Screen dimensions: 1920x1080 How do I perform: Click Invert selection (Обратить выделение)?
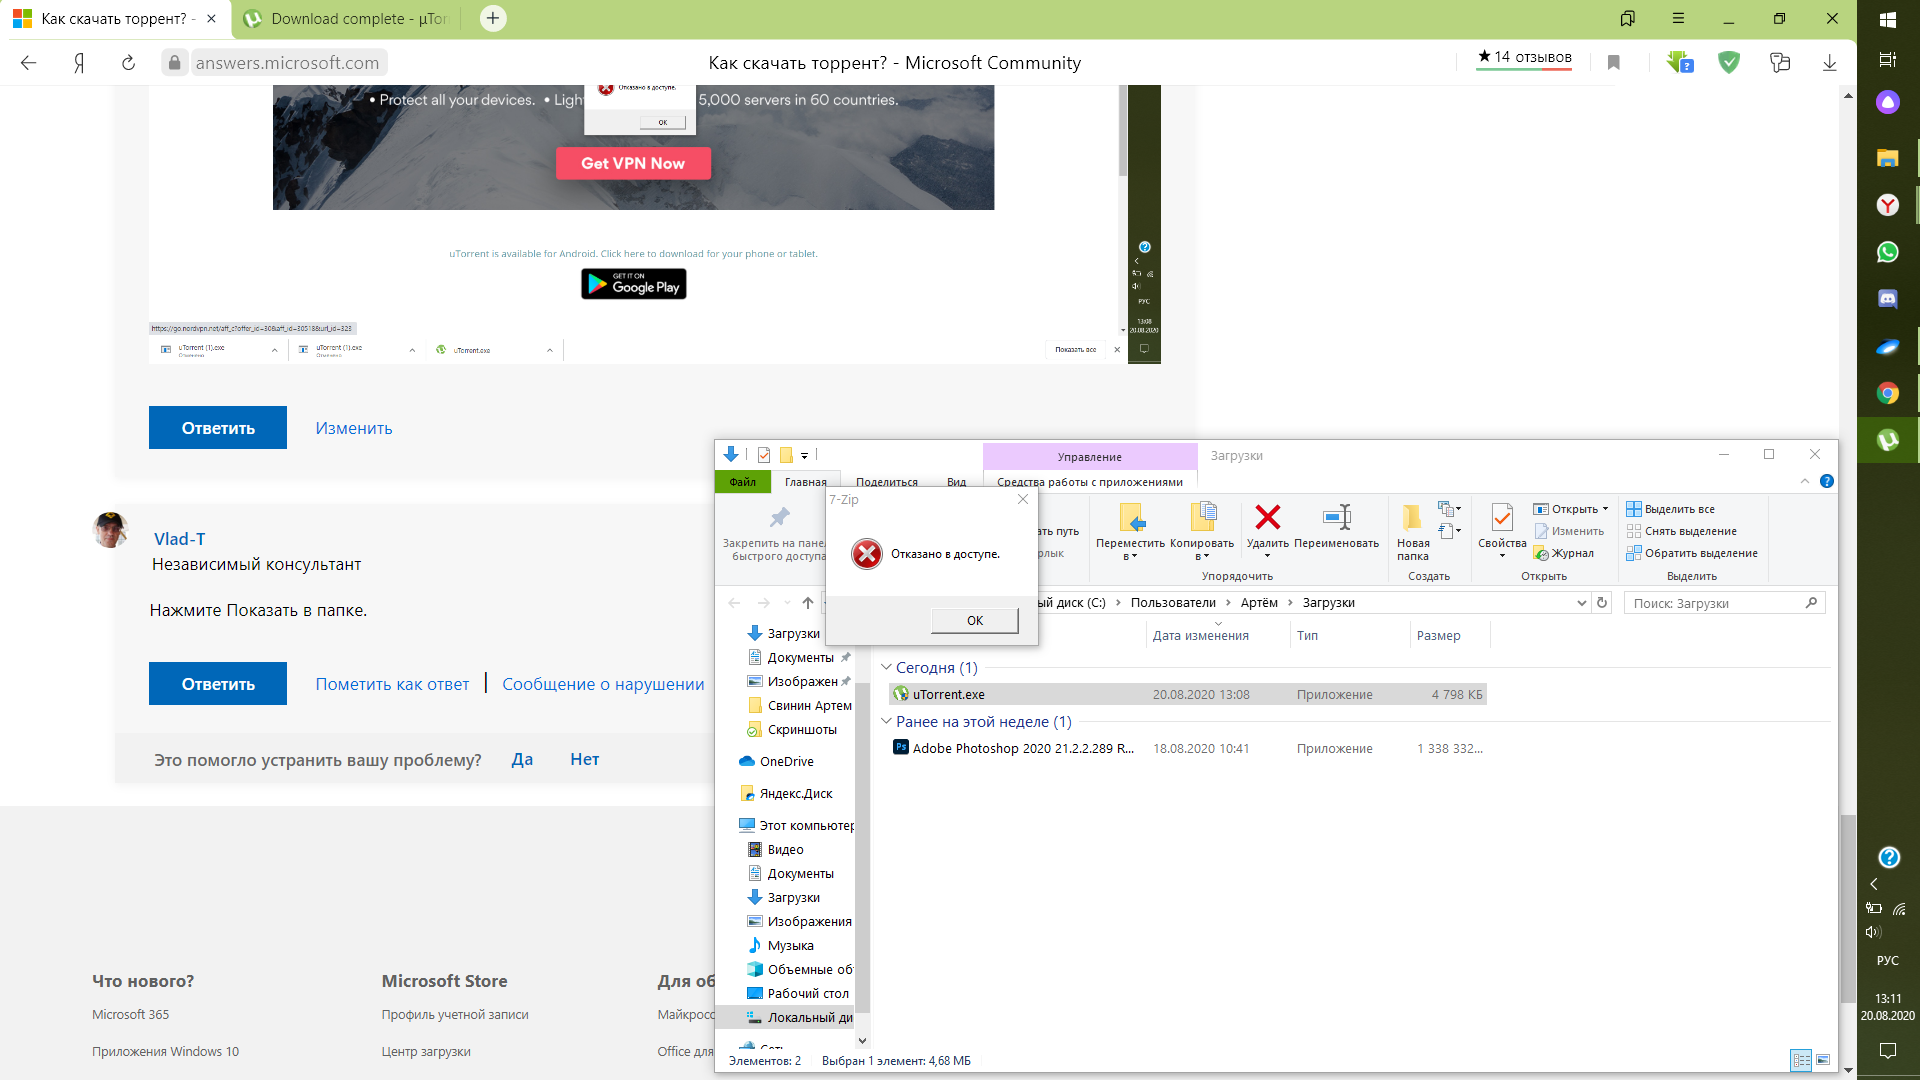click(x=1692, y=553)
